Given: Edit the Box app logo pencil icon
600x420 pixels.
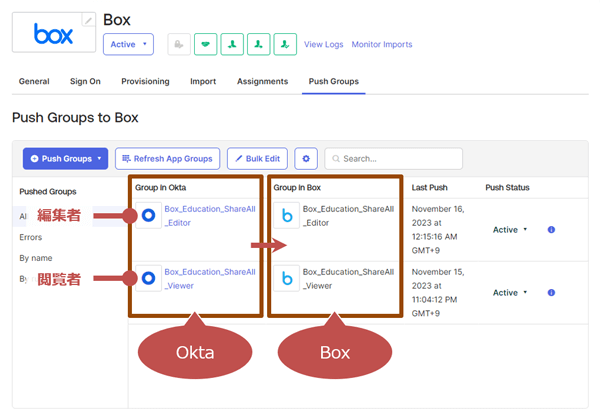Looking at the screenshot, I should 88,20.
